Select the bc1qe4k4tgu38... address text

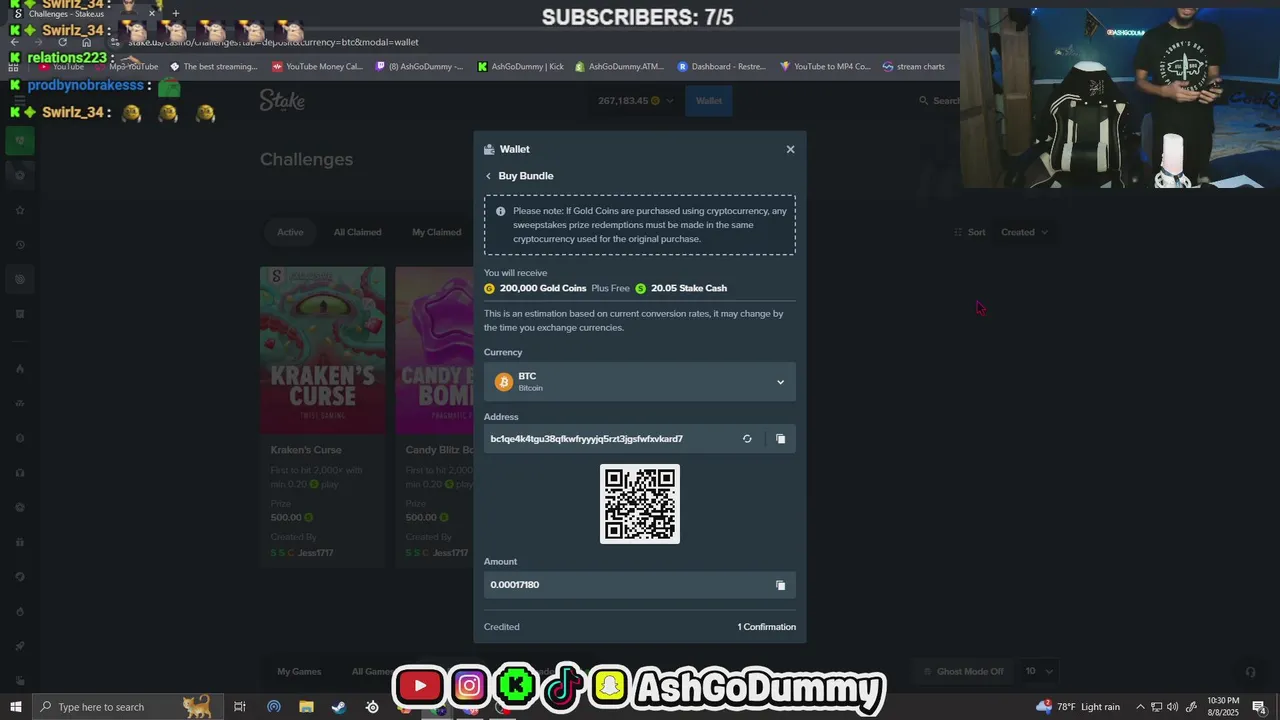click(586, 439)
